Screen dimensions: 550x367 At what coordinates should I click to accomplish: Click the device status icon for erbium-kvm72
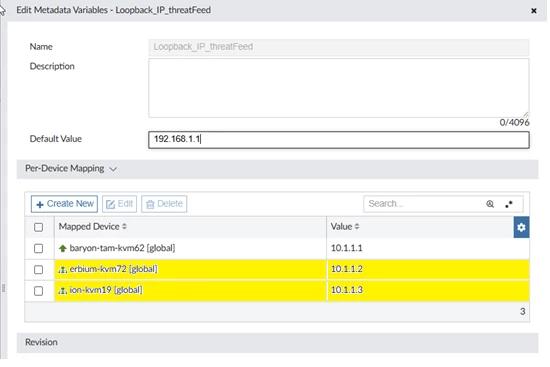(63, 269)
